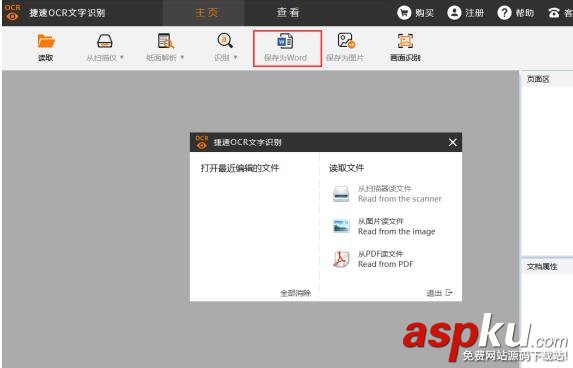573x368 pixels.
Task: Close the 捷速OCR文字识别 dialog
Action: [x=452, y=142]
